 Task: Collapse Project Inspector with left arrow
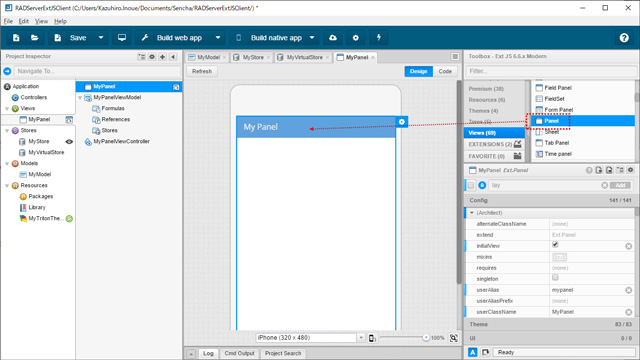click(x=173, y=57)
